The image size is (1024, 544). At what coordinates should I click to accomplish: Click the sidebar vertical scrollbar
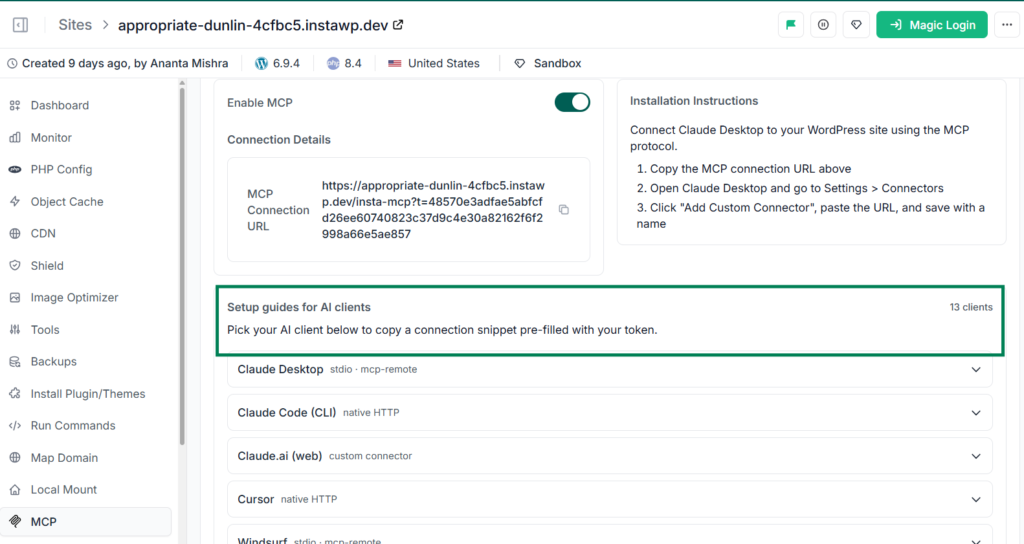tap(182, 264)
